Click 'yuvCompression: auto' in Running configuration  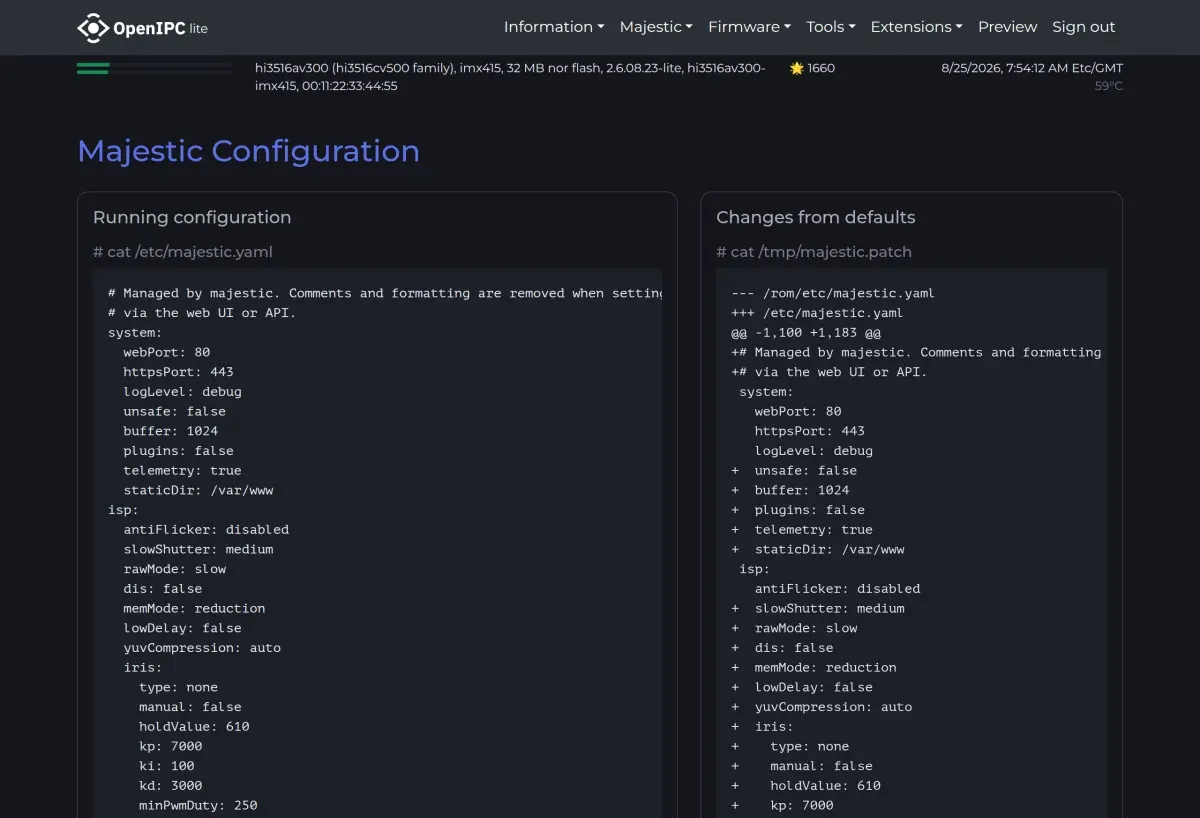202,647
